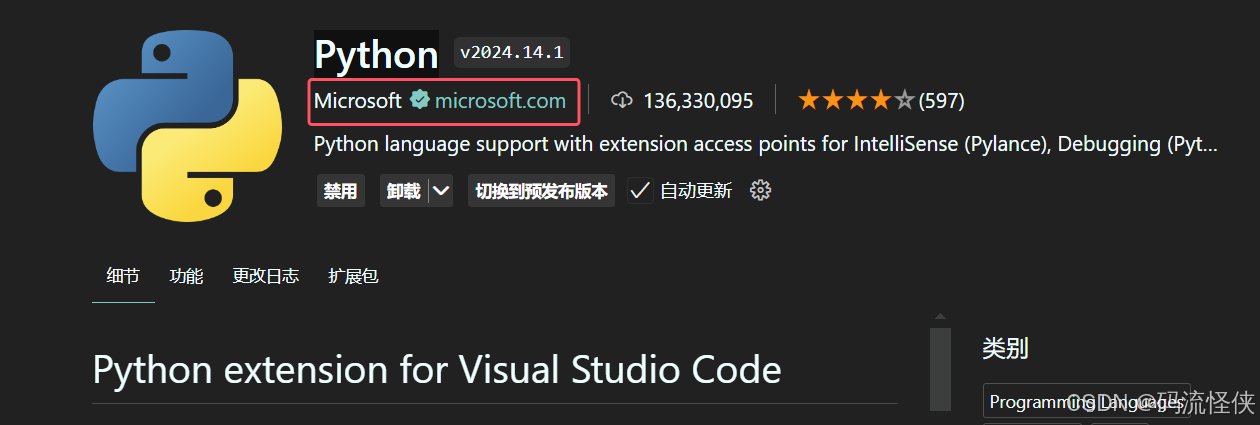Click the Microsoft publisher name

[357, 100]
